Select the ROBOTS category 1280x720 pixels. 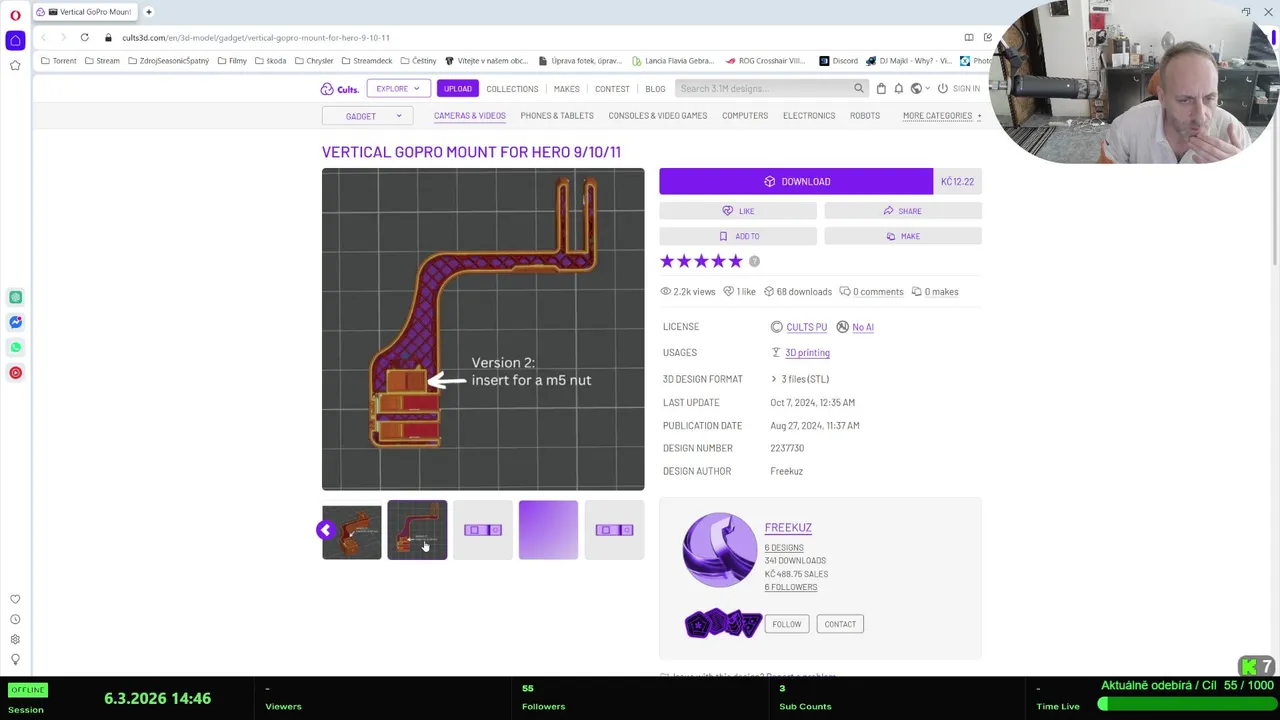point(865,115)
